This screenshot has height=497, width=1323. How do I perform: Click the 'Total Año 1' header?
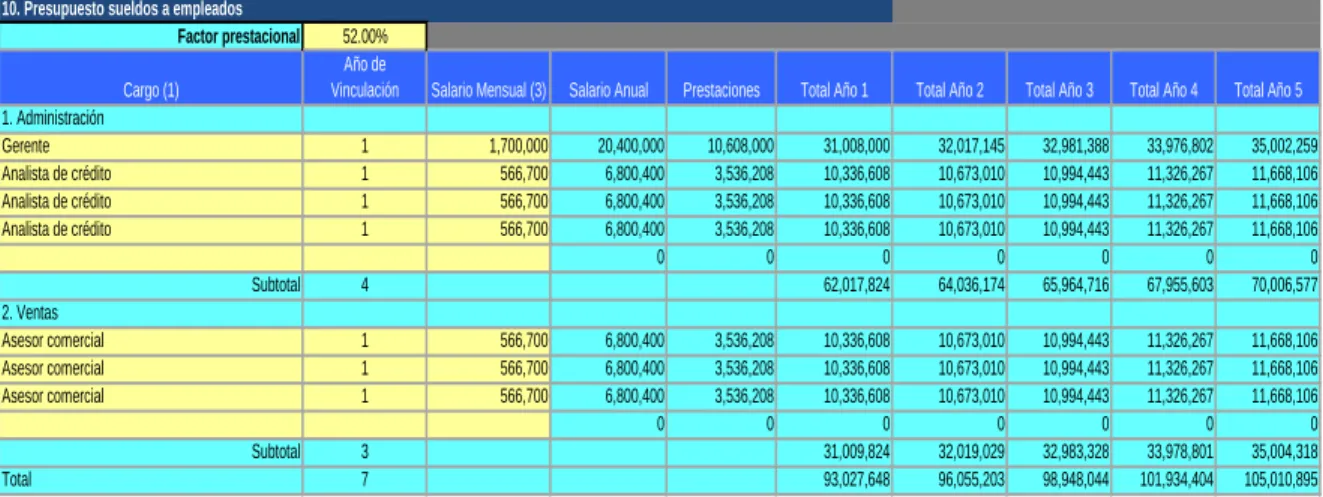835,78
